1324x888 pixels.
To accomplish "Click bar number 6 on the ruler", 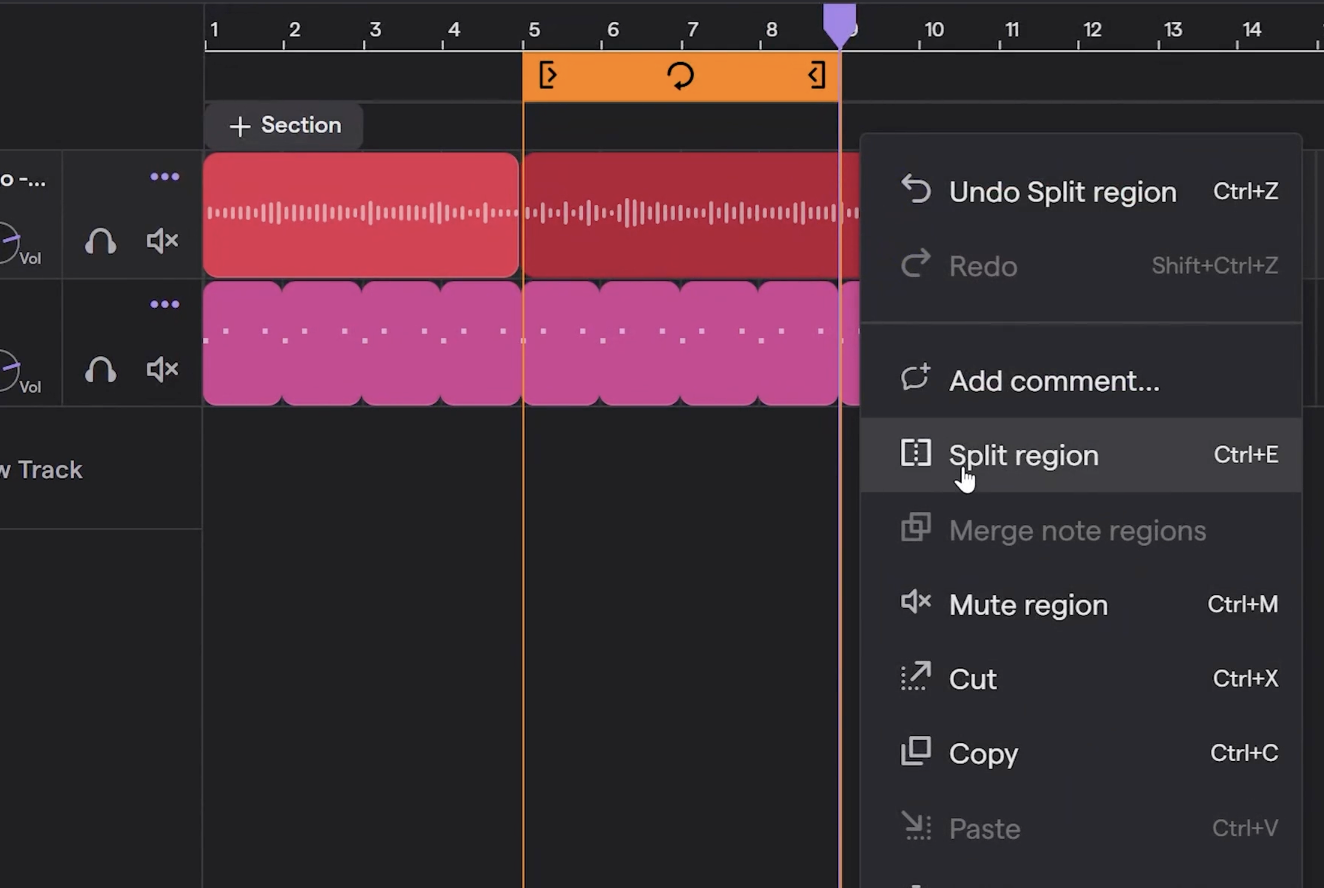I will point(613,30).
